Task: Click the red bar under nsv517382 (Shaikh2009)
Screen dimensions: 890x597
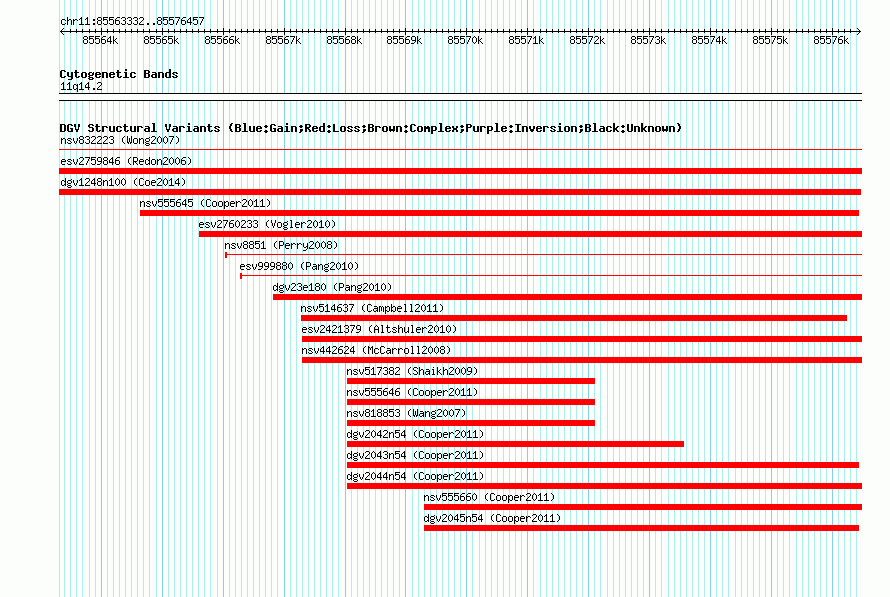Action: click(x=471, y=381)
